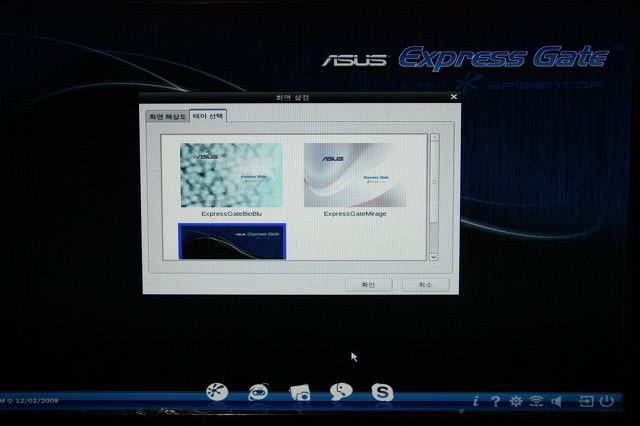Open the settings gear icon
Screen dimensions: 640x426
(x=516, y=401)
